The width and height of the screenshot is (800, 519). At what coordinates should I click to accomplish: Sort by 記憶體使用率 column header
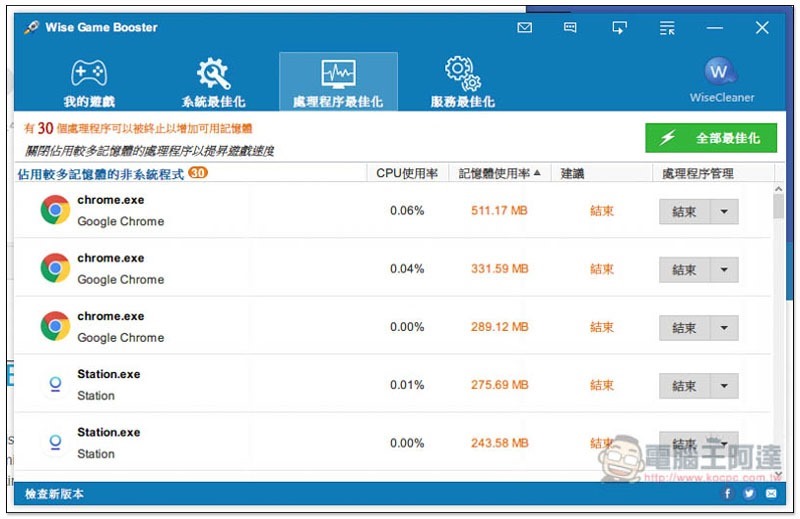click(499, 173)
